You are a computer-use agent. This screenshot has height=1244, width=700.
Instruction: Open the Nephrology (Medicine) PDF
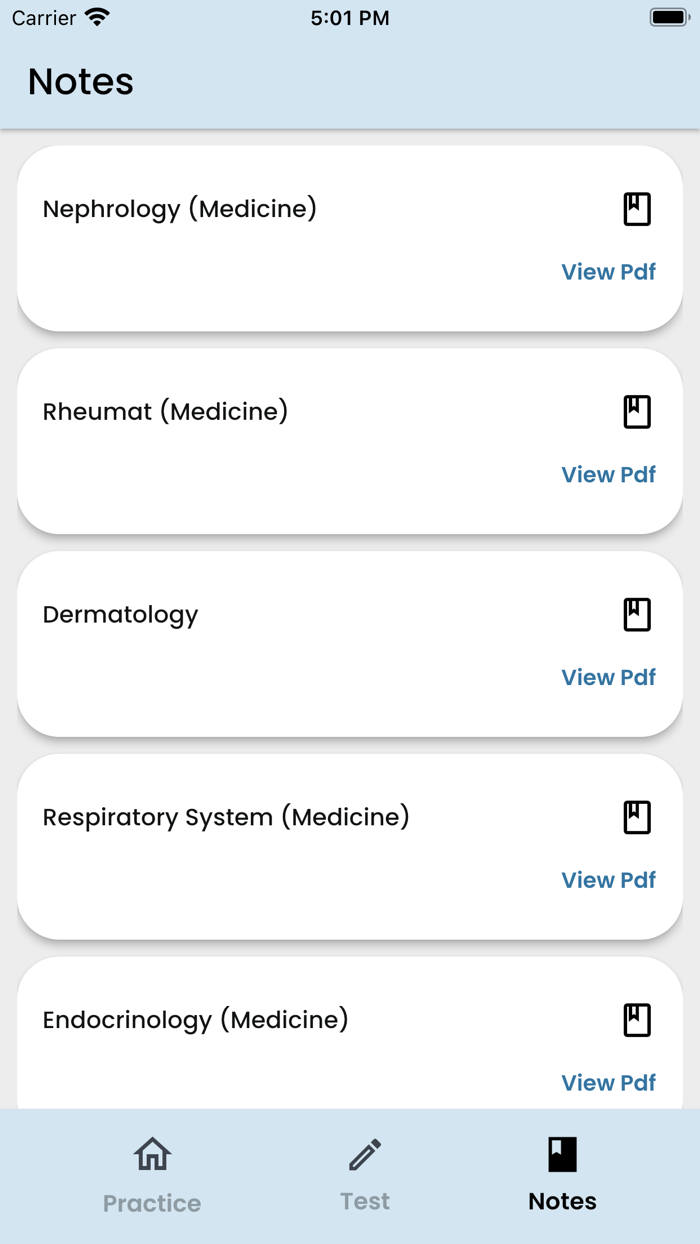point(608,271)
